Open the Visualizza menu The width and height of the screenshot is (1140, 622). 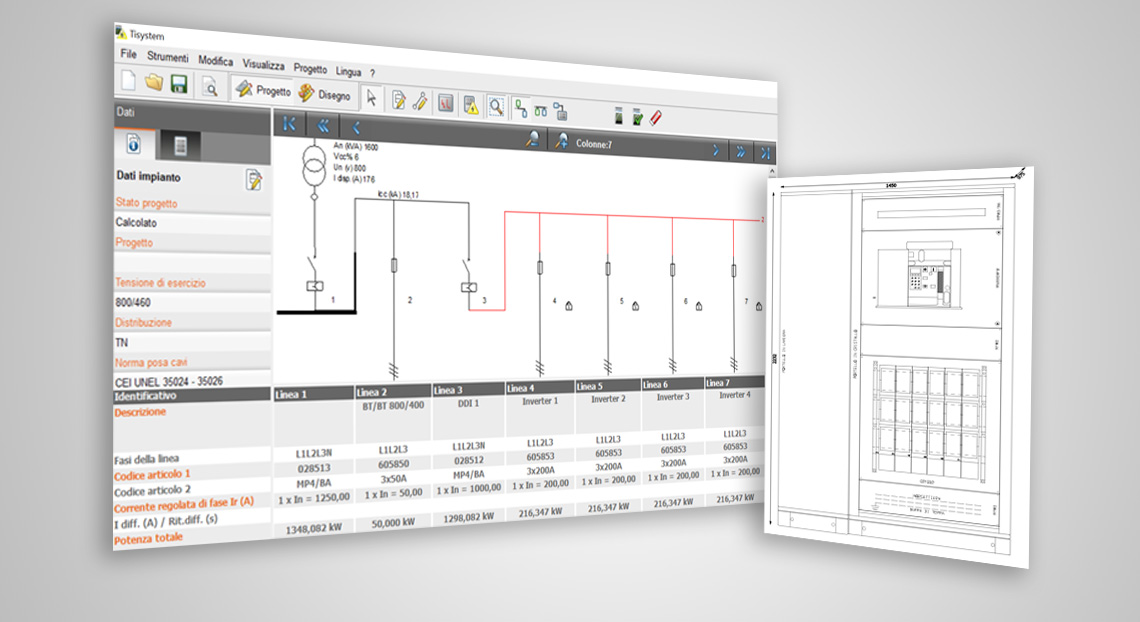[x=263, y=64]
